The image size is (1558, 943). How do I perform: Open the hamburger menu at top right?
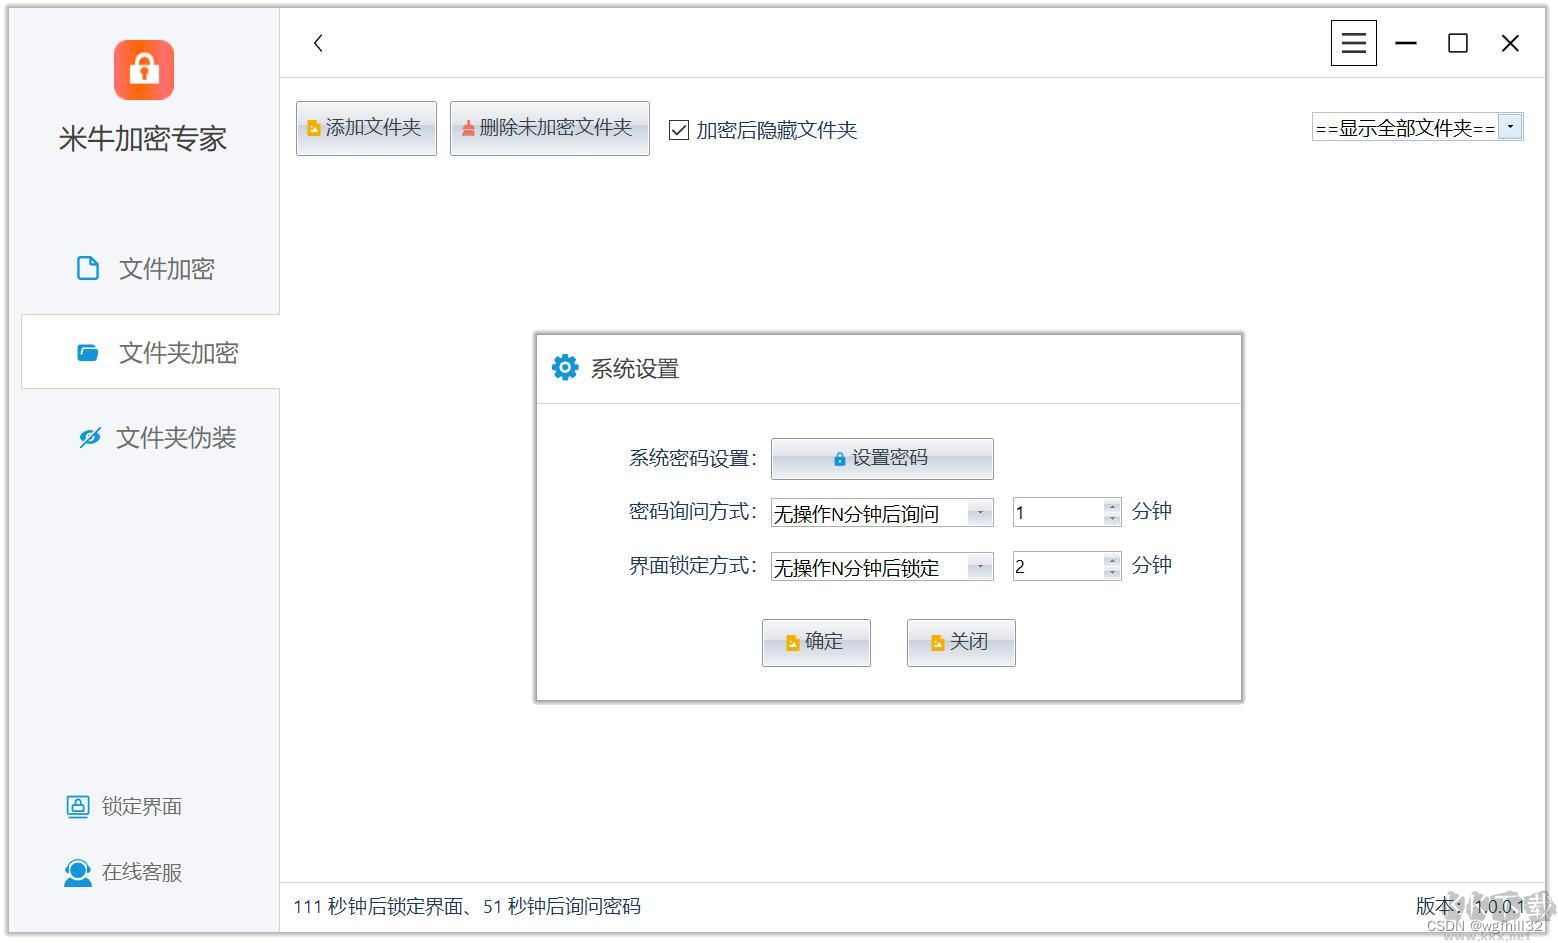(x=1353, y=42)
